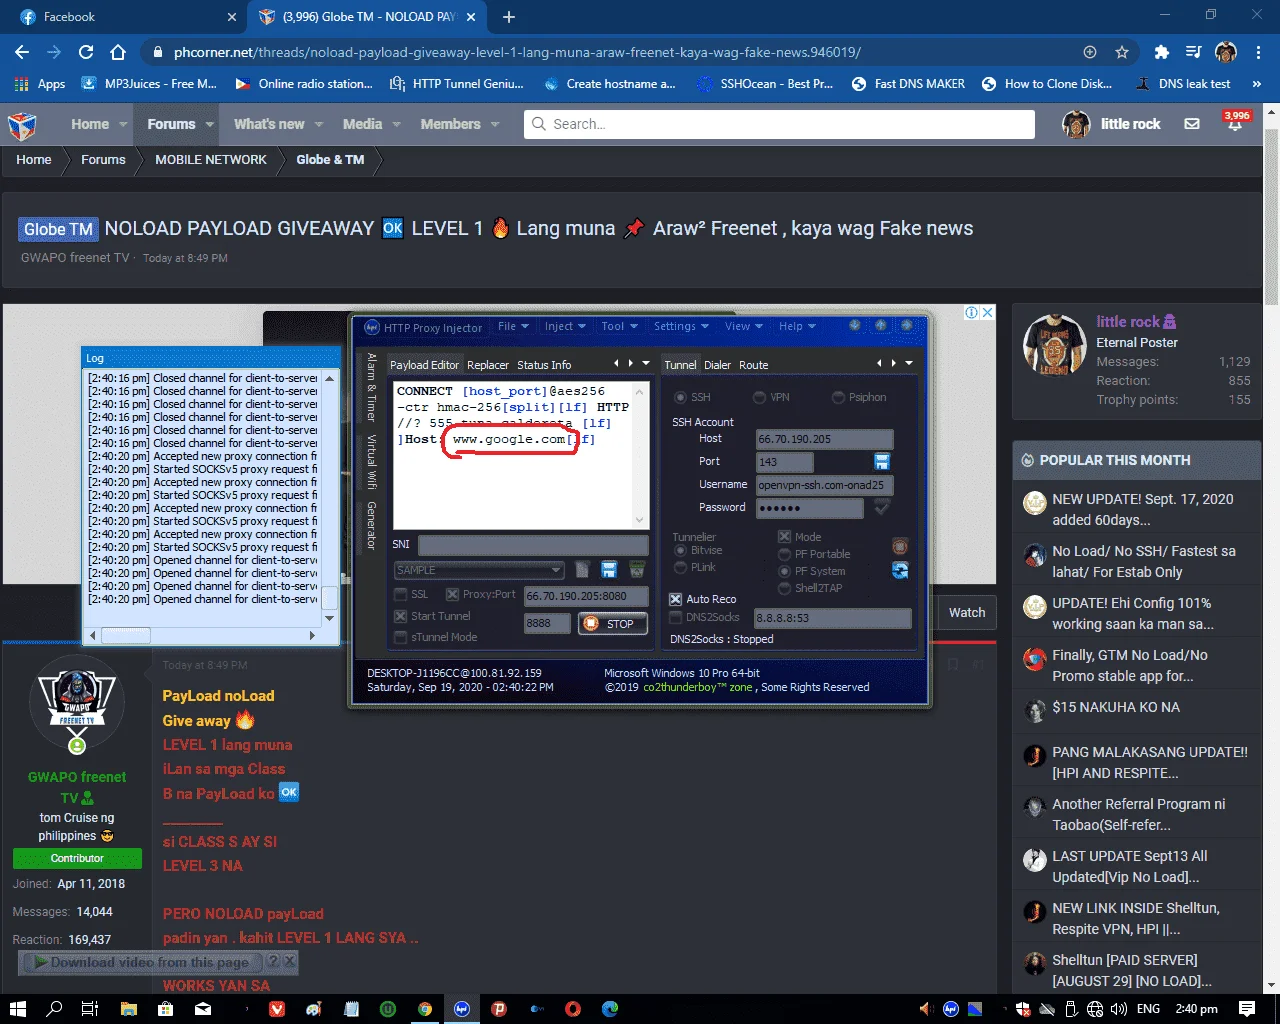Screen dimensions: 1280x1024
Task: Expand the What's new dropdown arrow
Action: 319,124
